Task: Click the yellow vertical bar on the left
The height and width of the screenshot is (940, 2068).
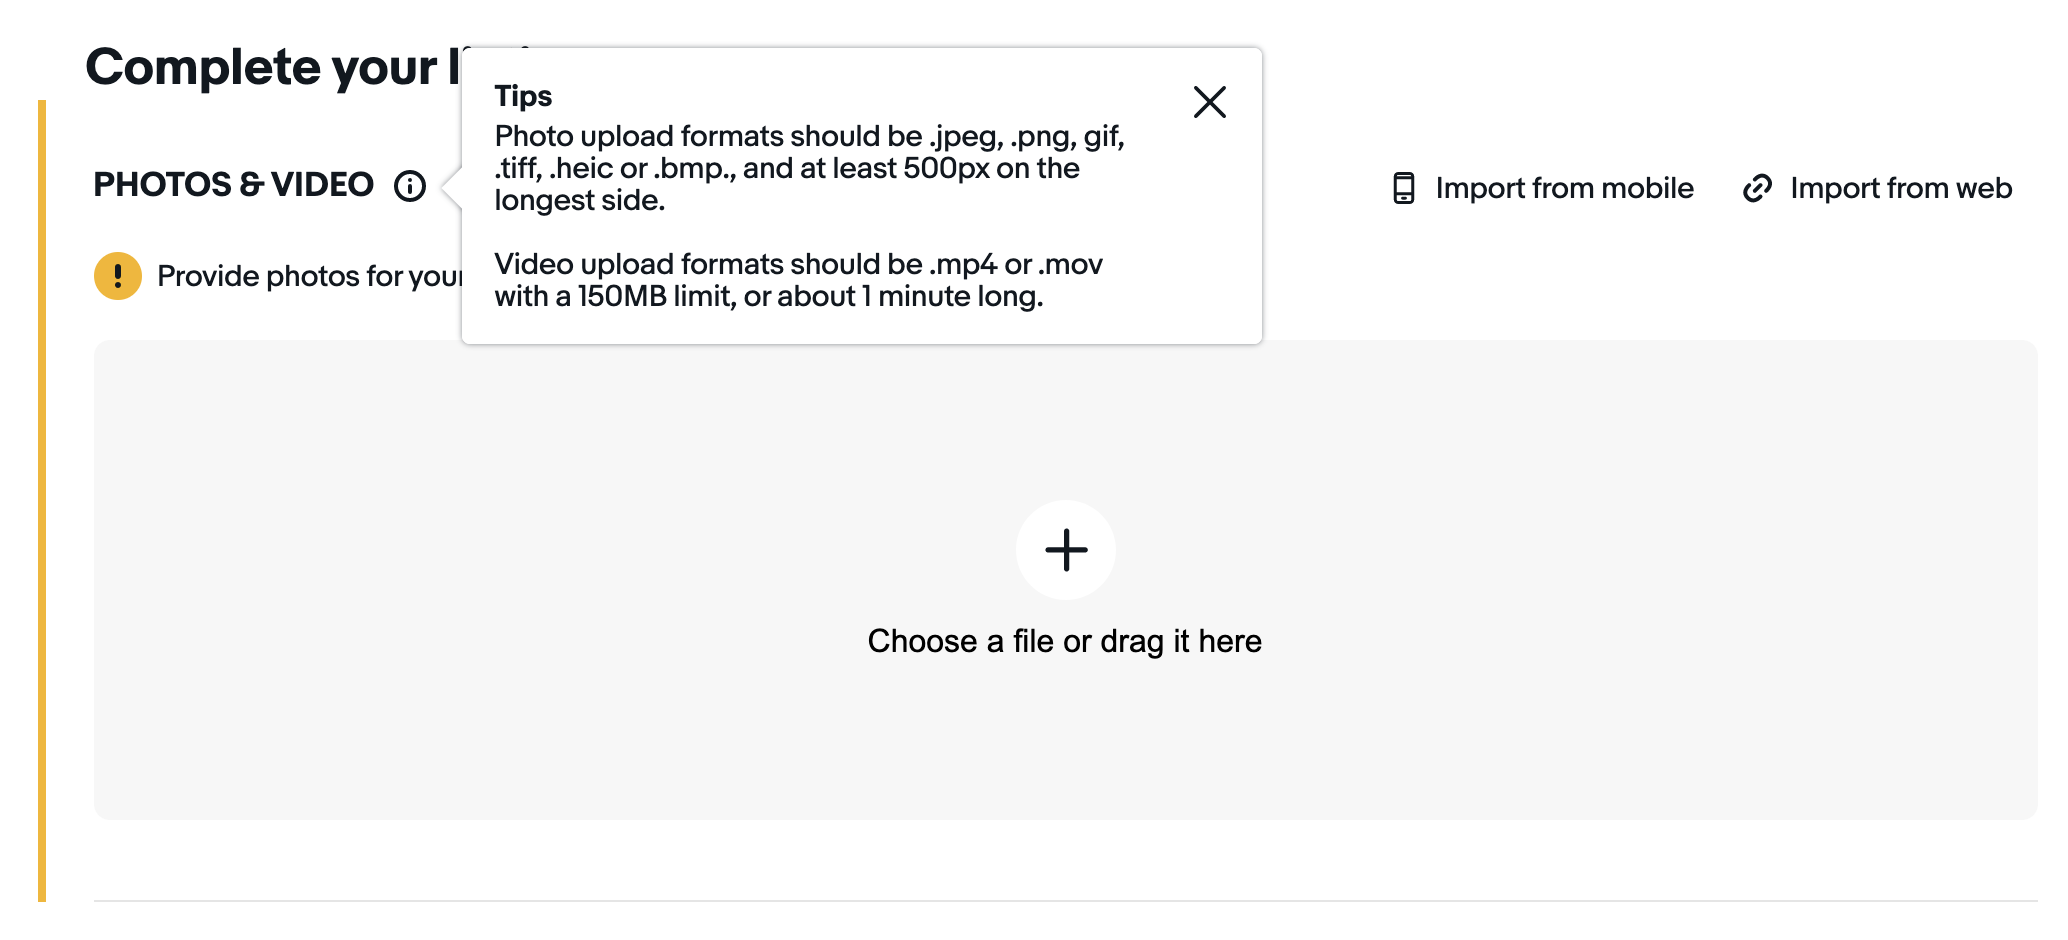Action: click(42, 500)
